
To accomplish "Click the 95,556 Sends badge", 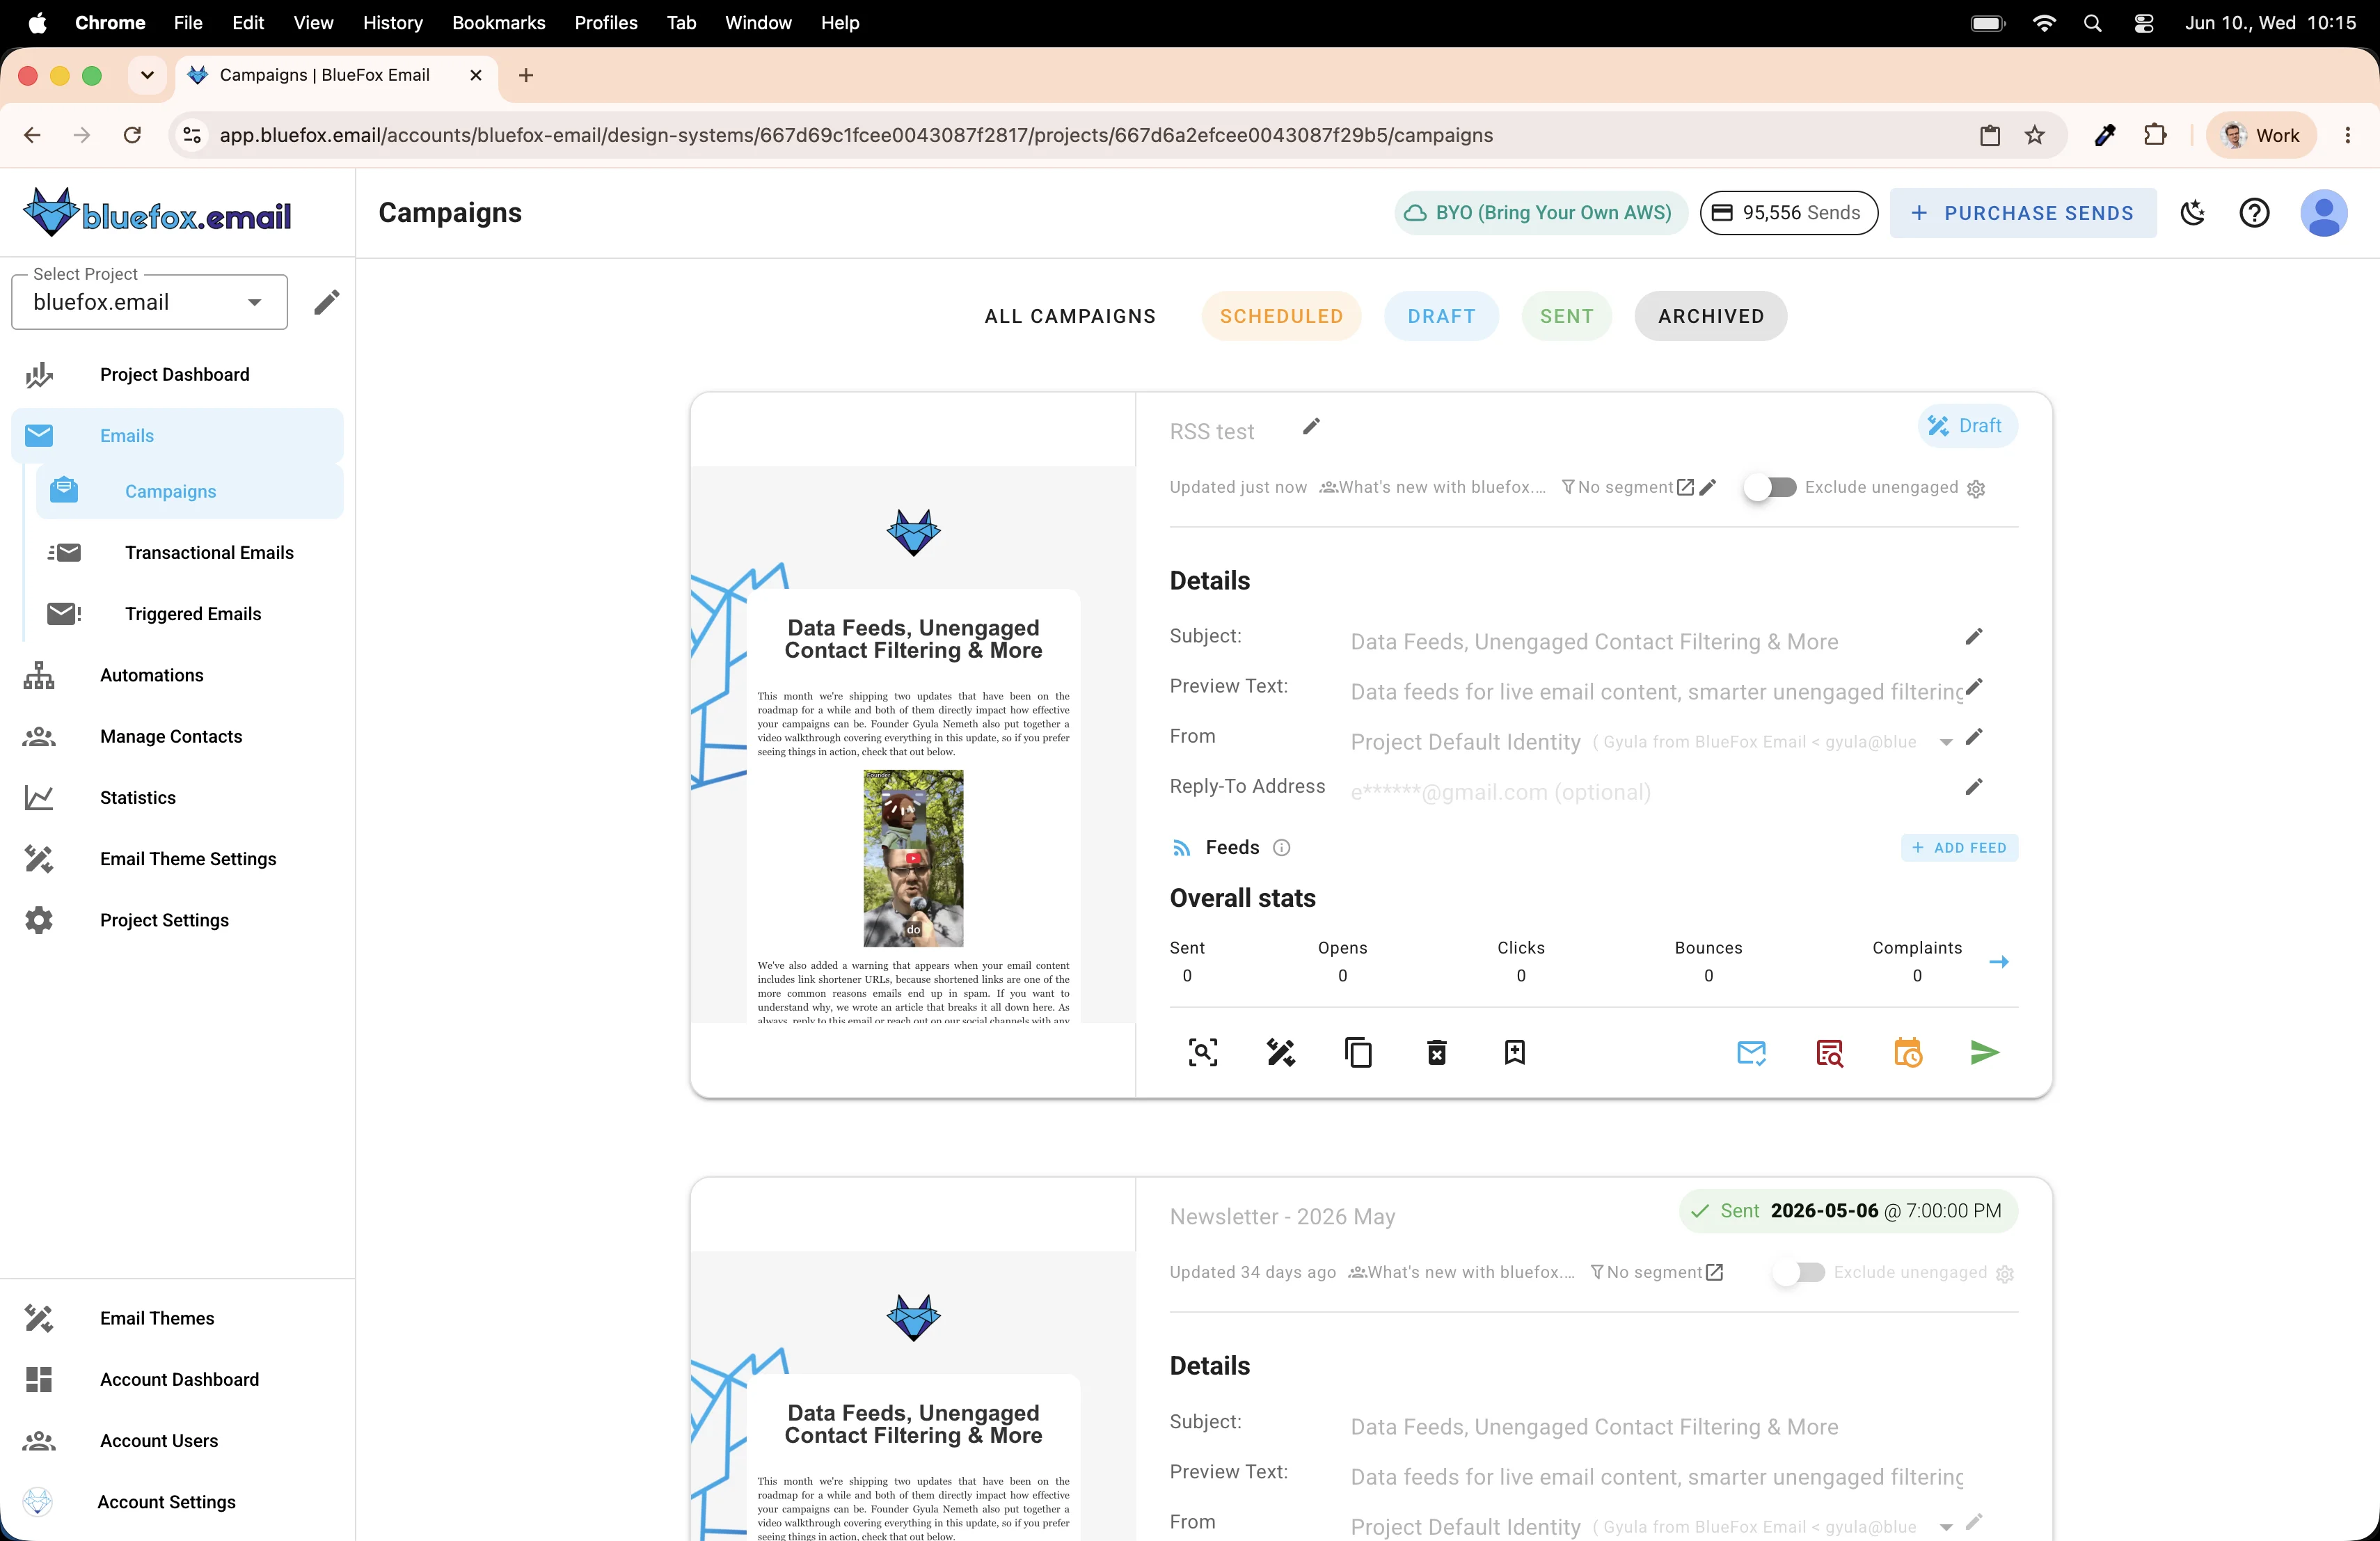I will click(x=1788, y=213).
